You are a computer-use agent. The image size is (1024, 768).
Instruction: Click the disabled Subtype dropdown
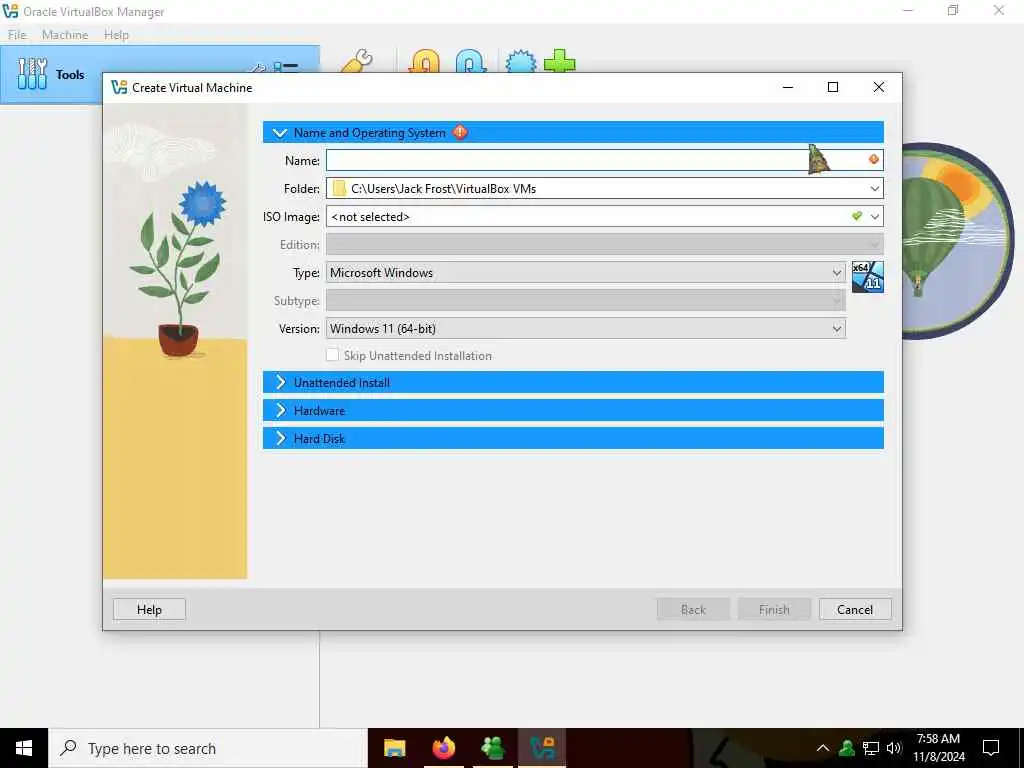585,300
